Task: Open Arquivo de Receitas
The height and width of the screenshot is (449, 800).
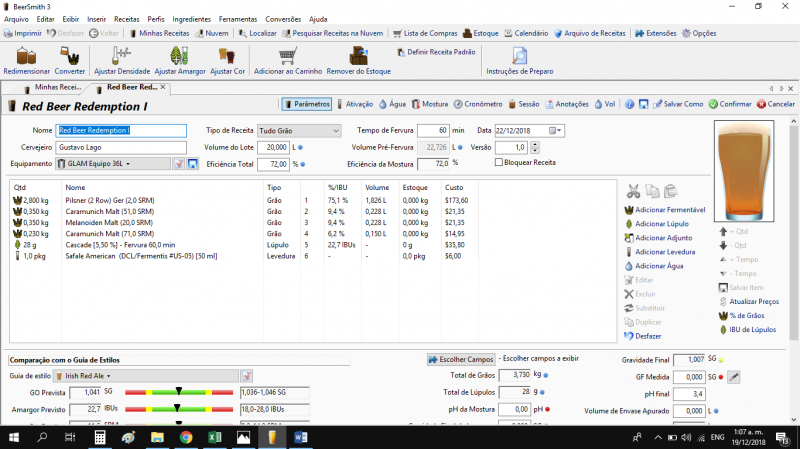Action: coord(590,33)
